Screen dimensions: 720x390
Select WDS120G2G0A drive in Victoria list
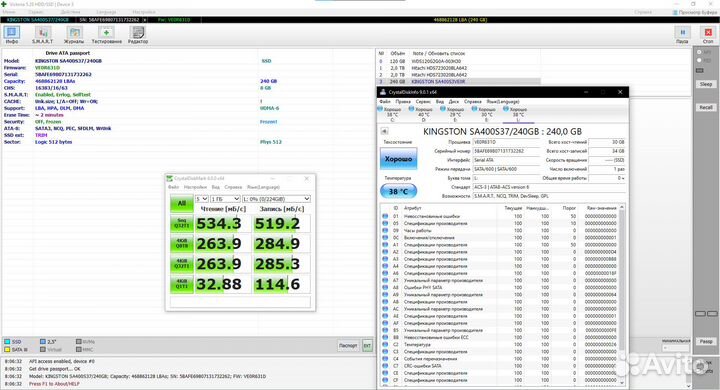pos(458,61)
